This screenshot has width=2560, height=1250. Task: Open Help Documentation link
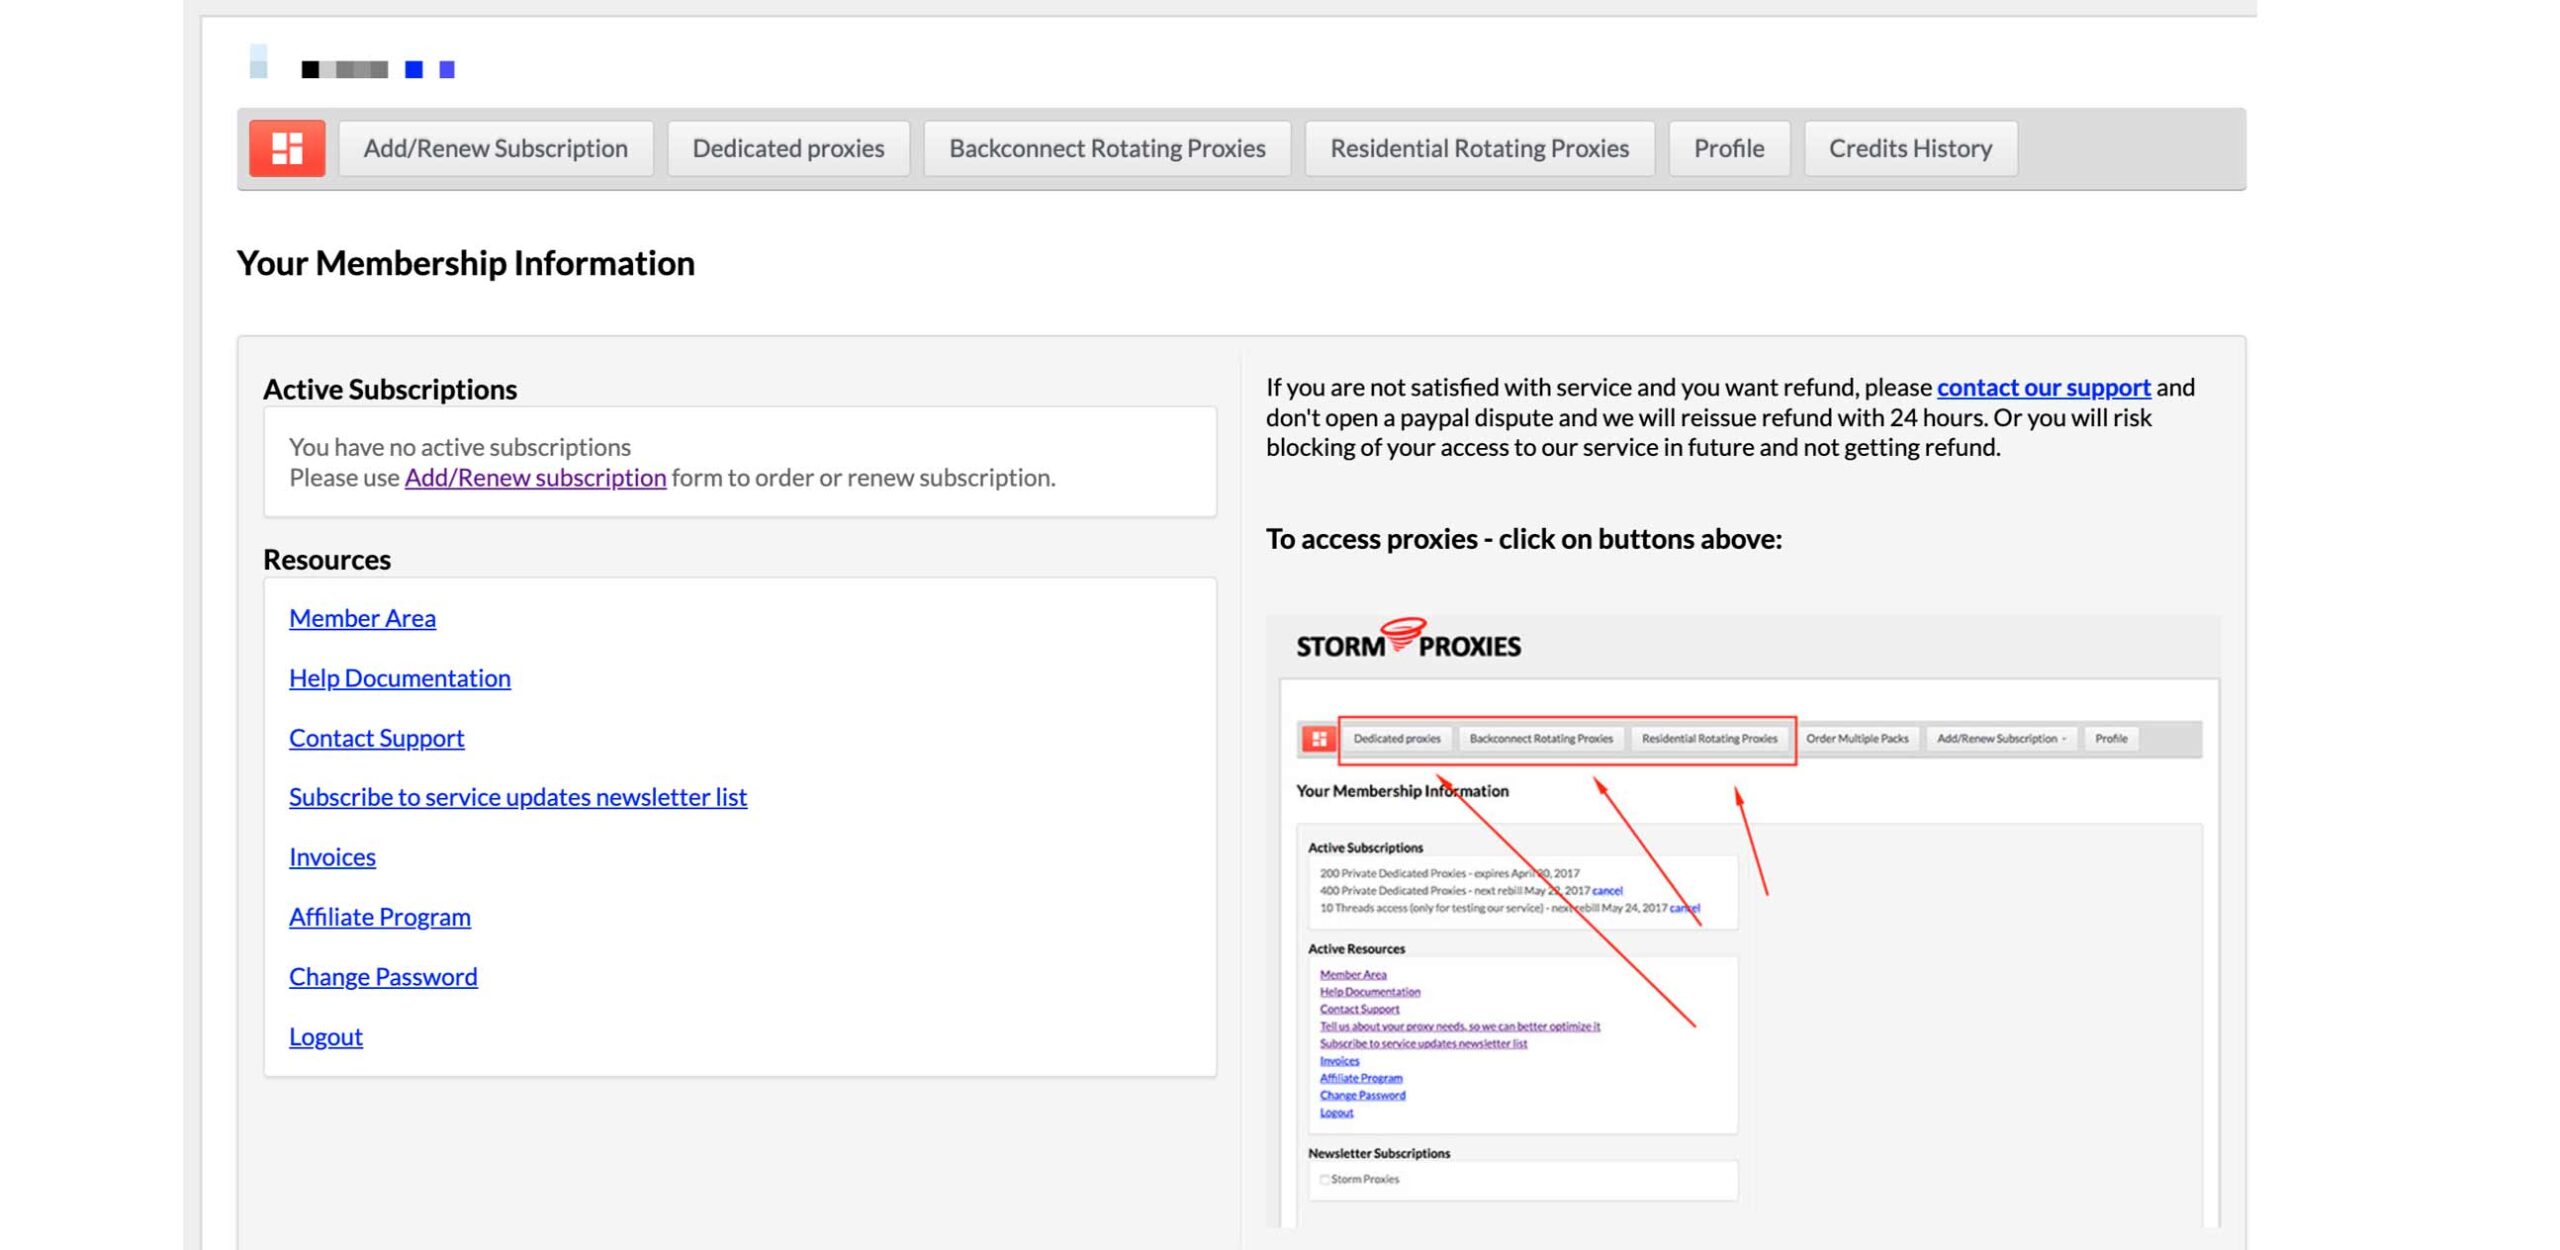coord(399,678)
